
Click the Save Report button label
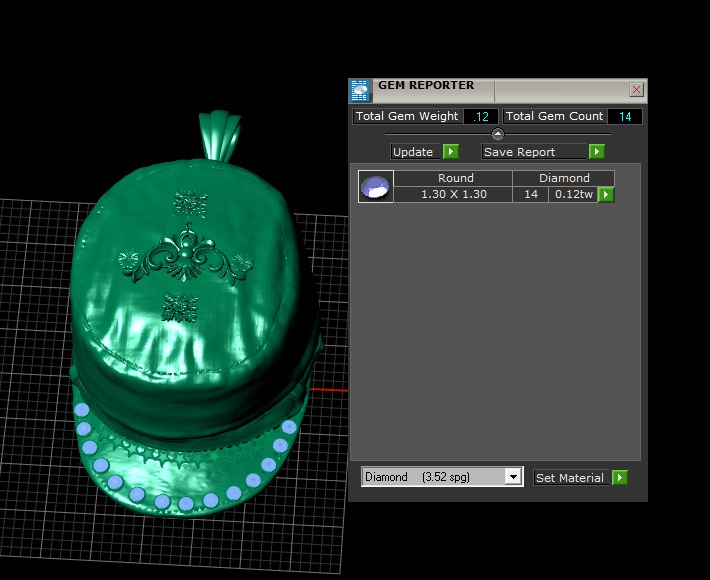tap(534, 152)
